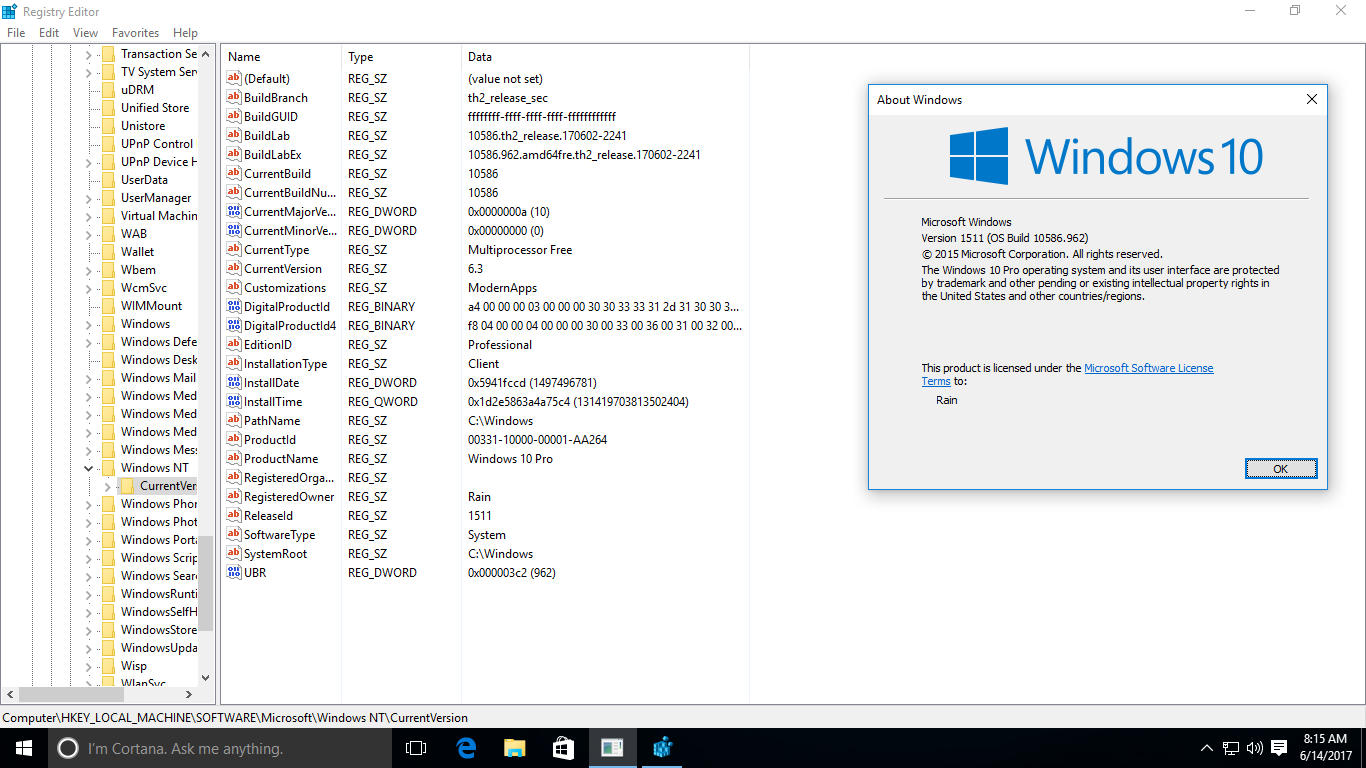Sort values by the Name column header
Screen dimensions: 1366x768
(x=281, y=57)
